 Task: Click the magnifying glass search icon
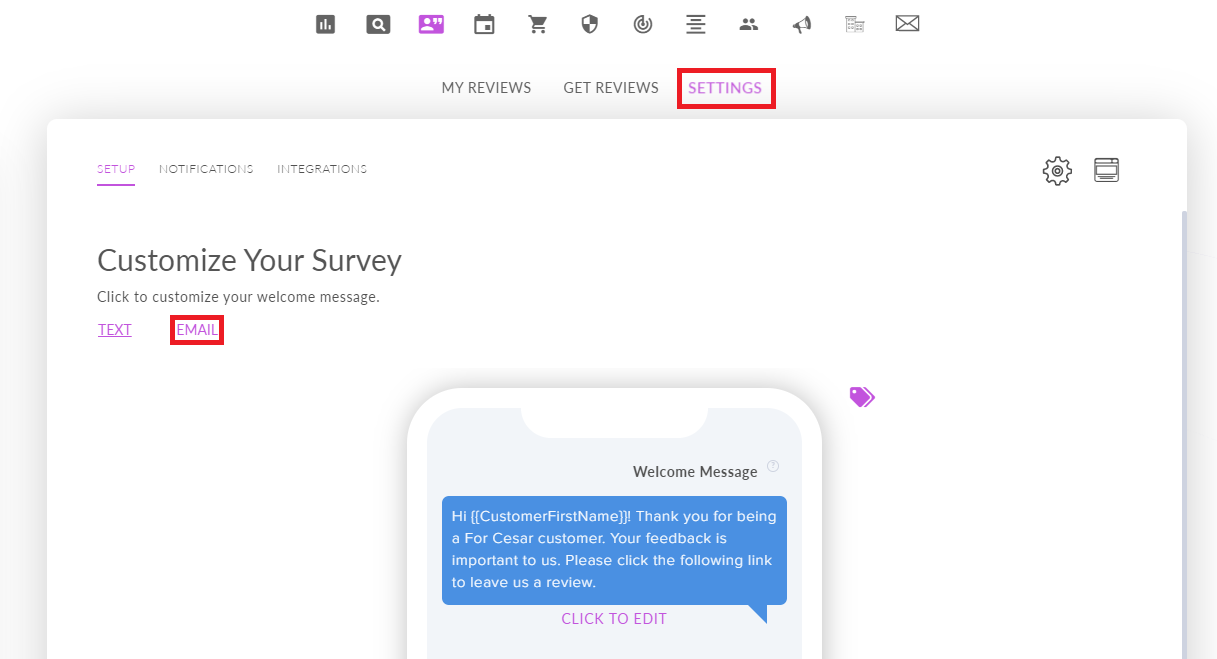[x=378, y=24]
